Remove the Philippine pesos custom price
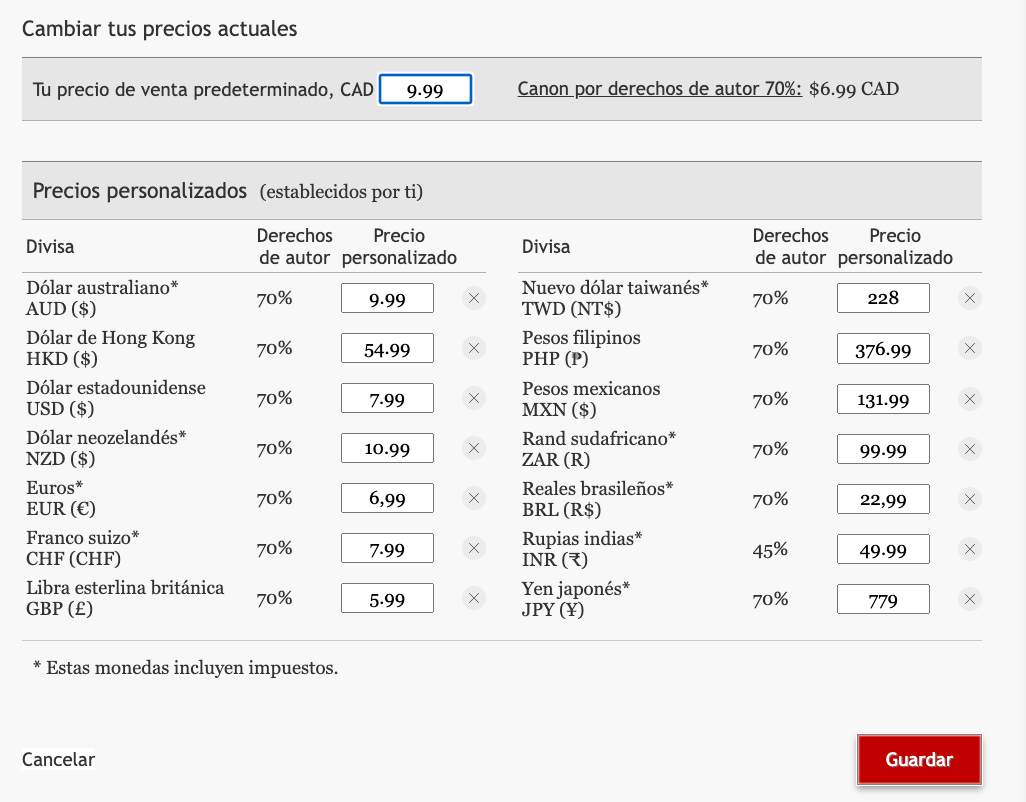The image size is (1026, 802). coord(969,348)
